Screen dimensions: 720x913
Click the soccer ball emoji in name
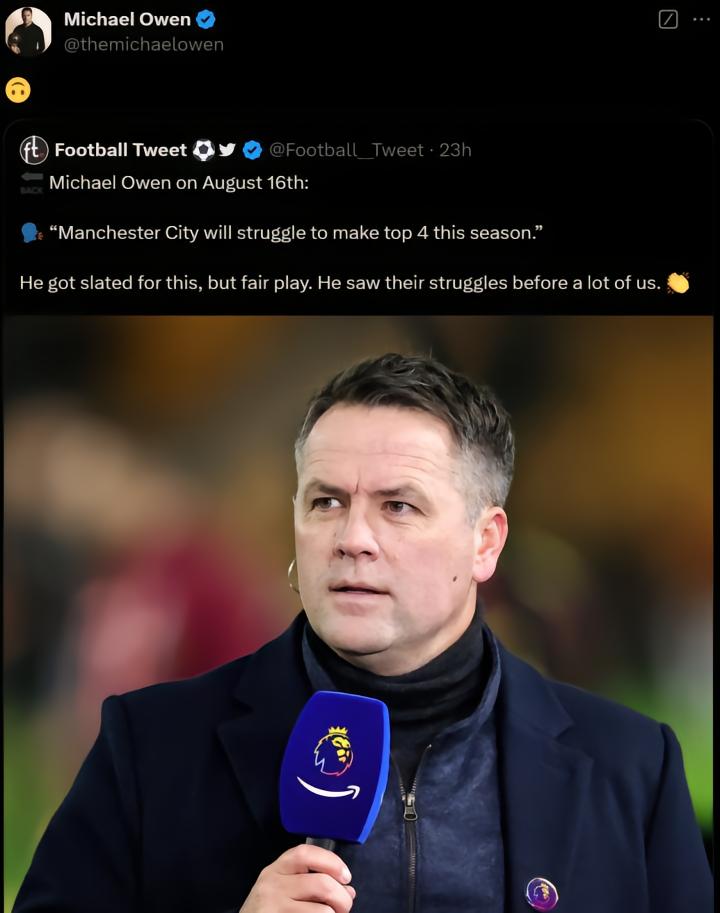(203, 150)
